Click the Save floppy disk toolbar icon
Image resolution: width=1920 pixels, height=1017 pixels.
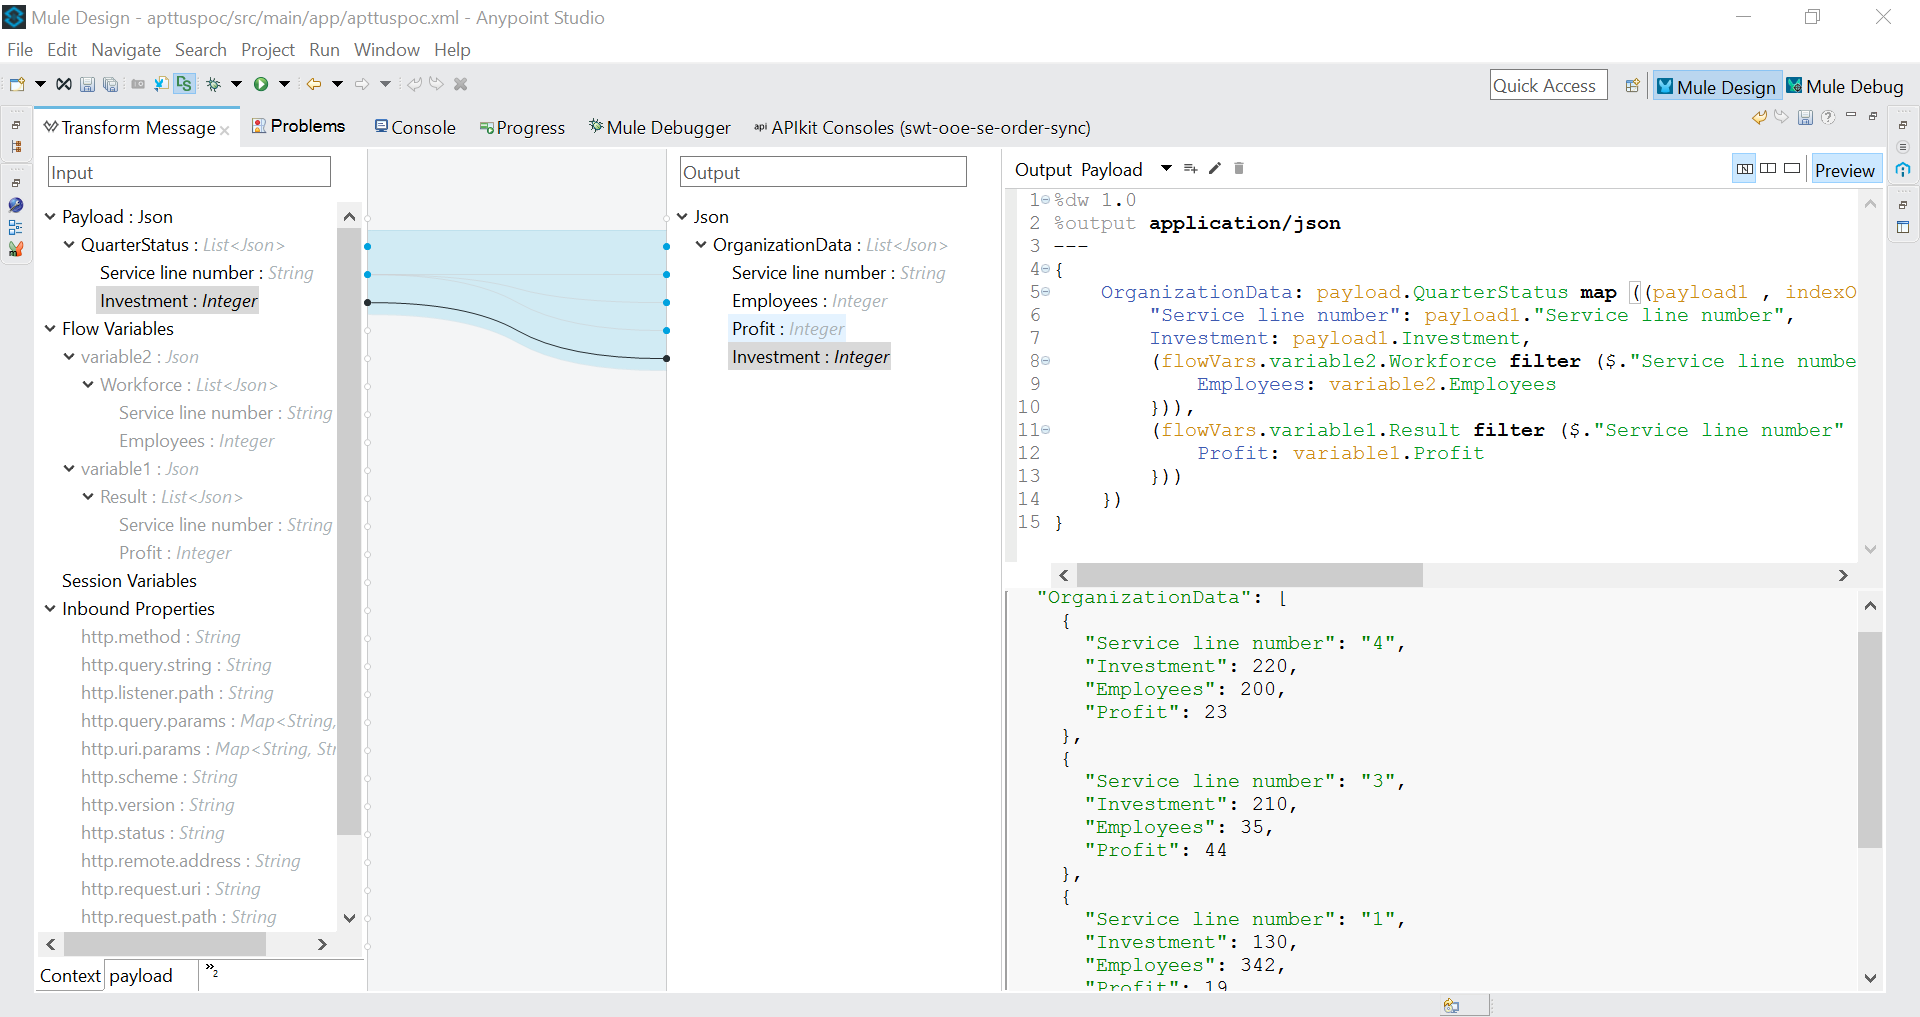pos(87,84)
